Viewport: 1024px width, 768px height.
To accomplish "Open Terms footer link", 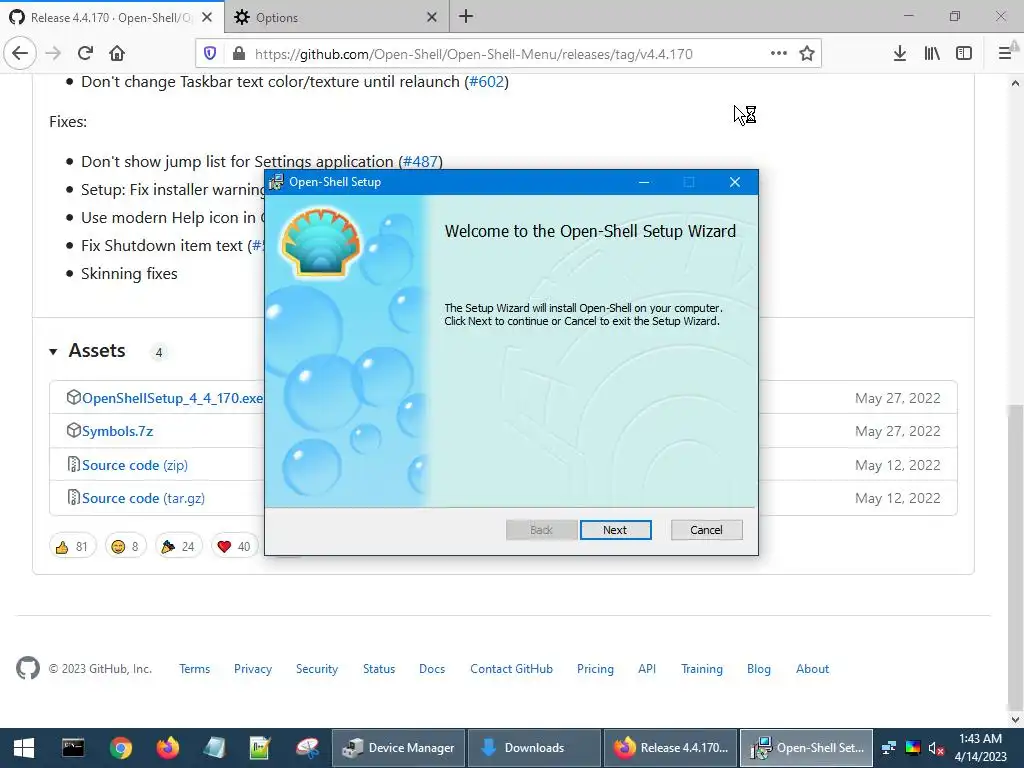I will [195, 669].
